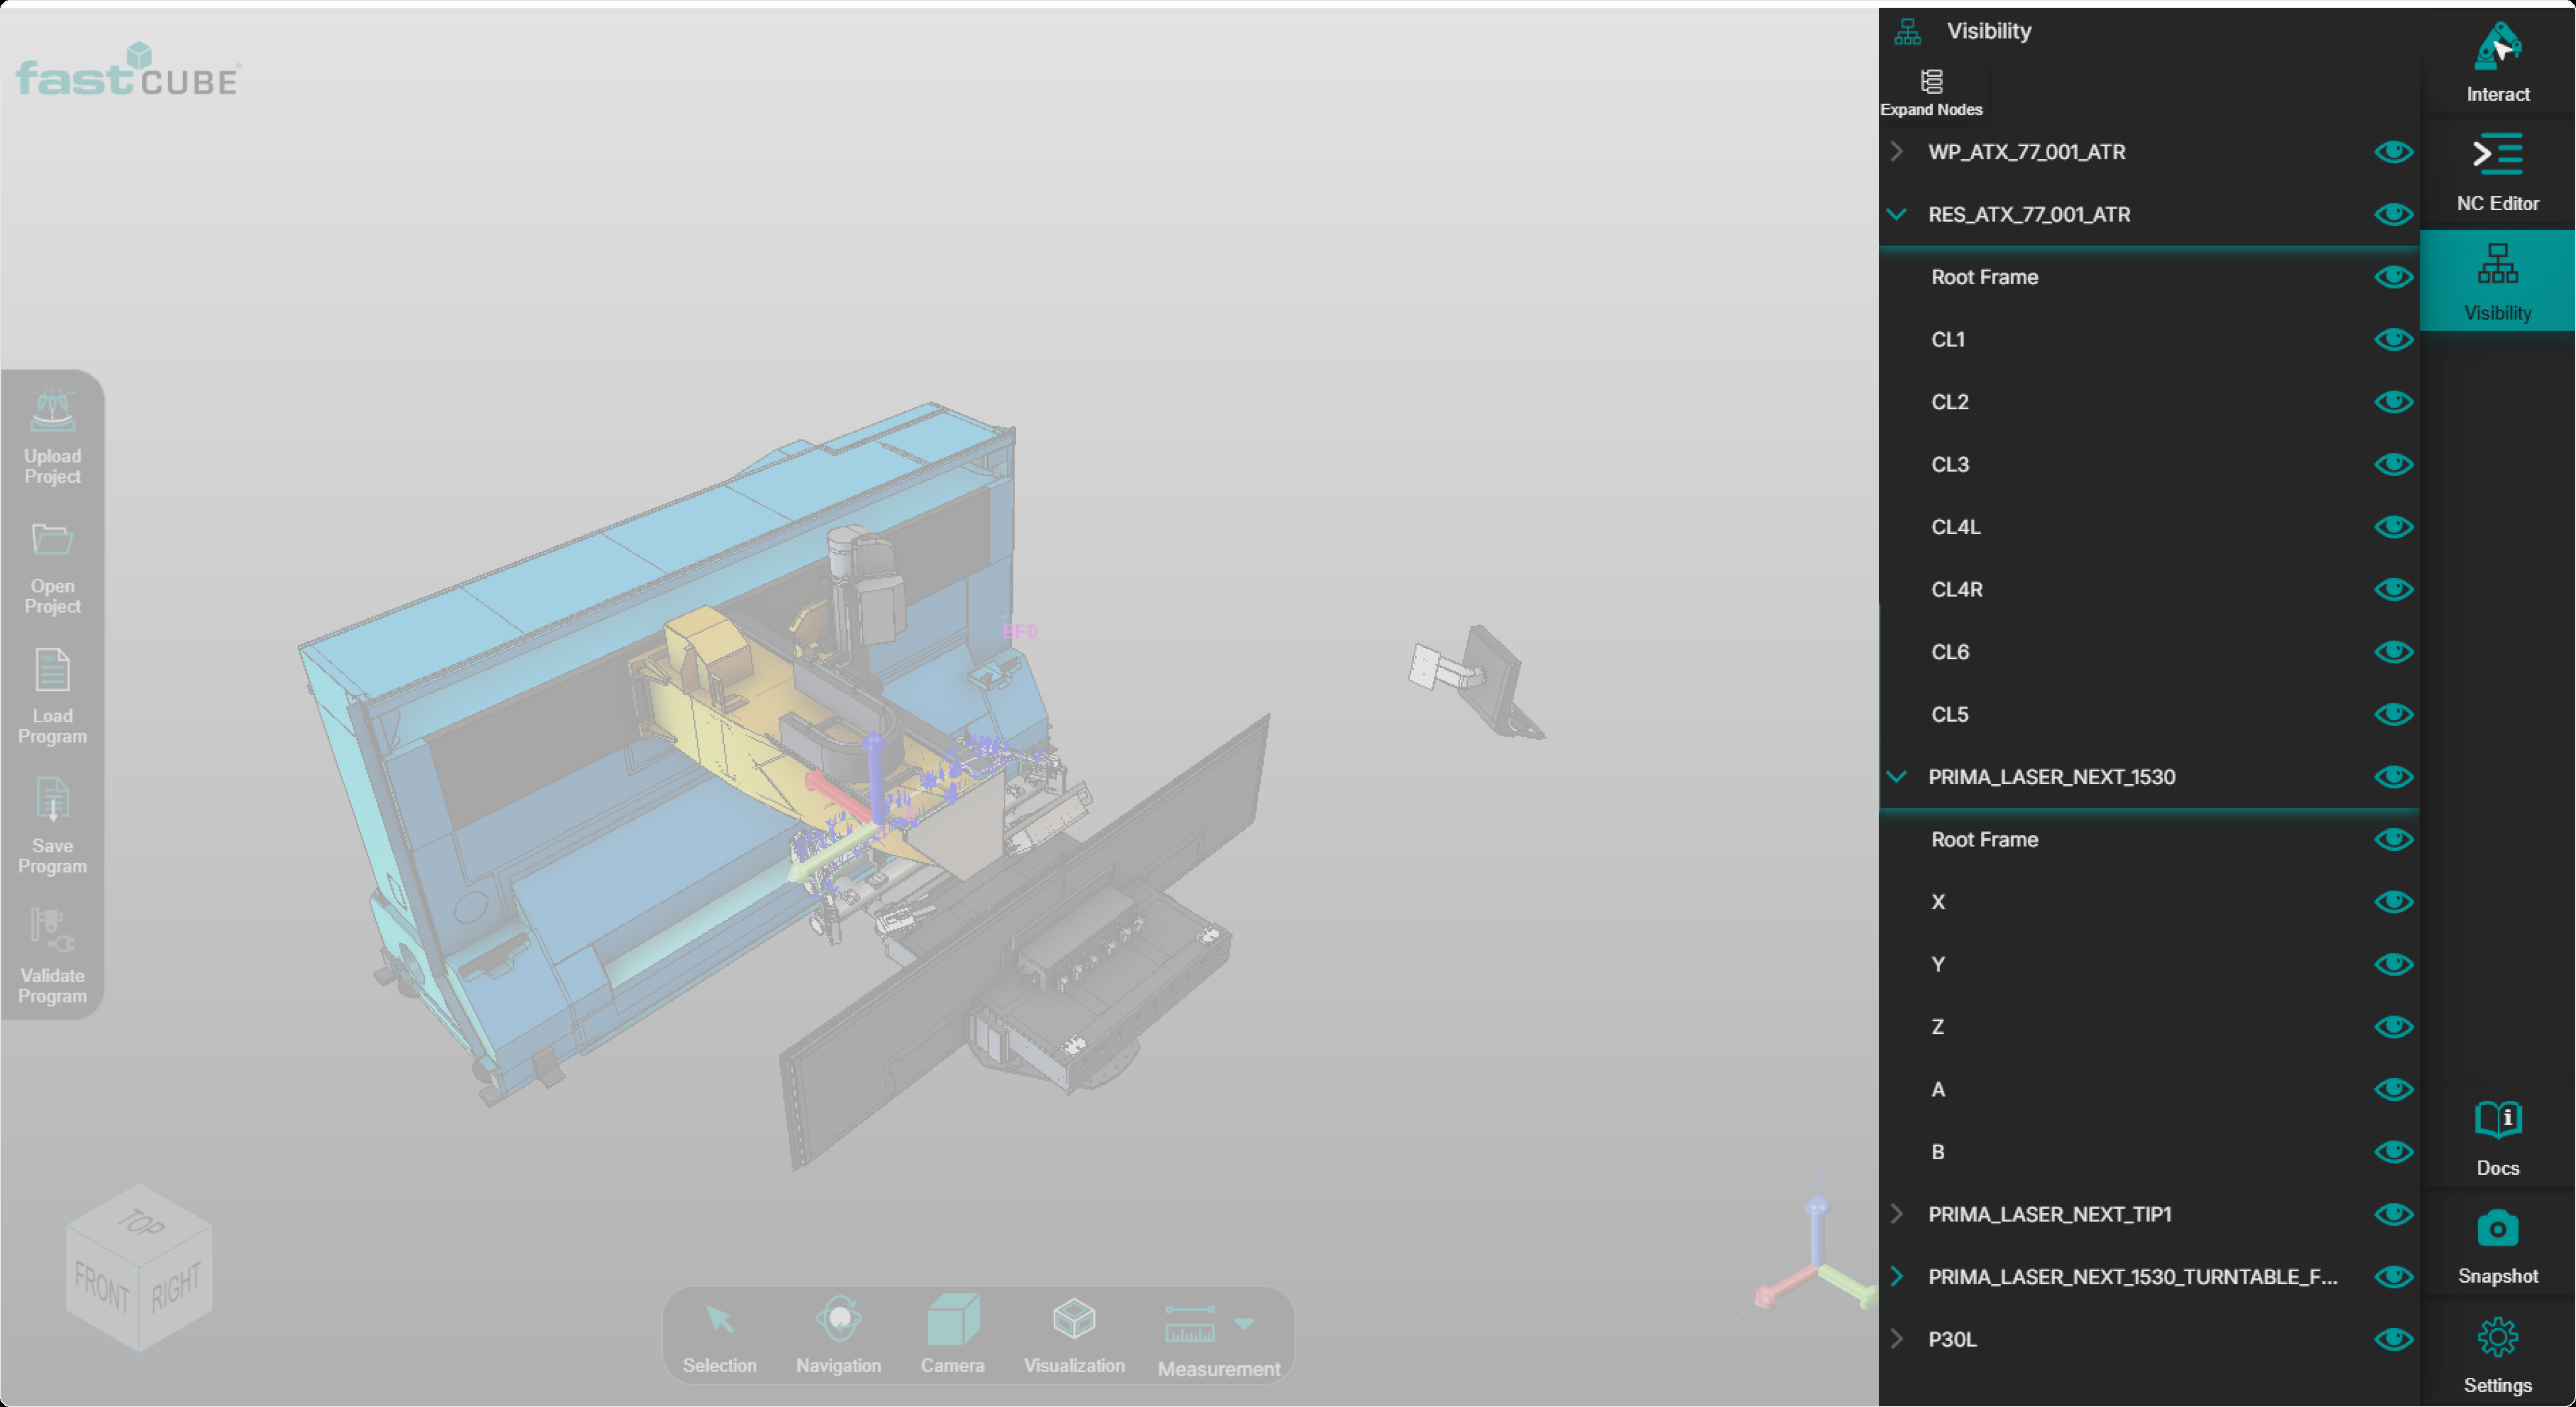
Task: Hide the Z axis node
Action: click(x=2393, y=1026)
